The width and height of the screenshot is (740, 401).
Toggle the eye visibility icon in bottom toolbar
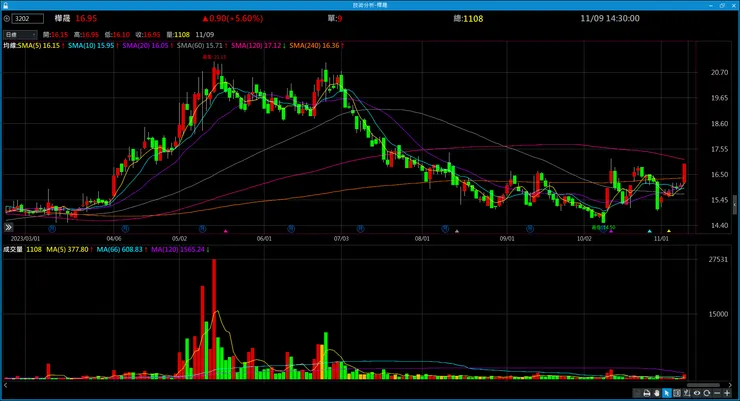click(697, 393)
